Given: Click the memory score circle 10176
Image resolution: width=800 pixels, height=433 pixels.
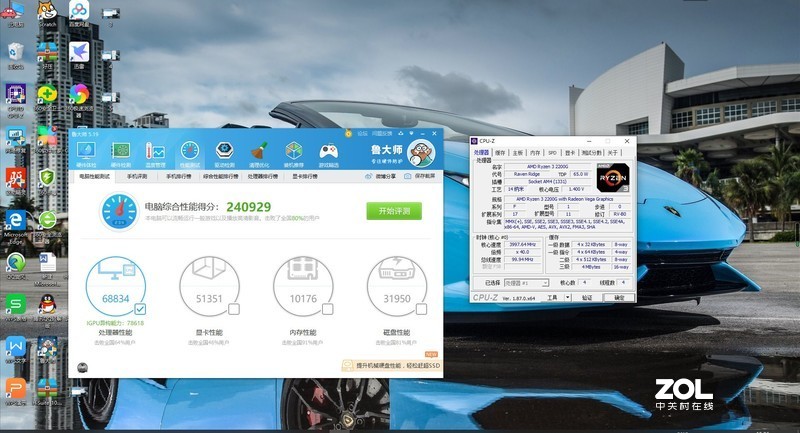Looking at the screenshot, I should click(303, 287).
